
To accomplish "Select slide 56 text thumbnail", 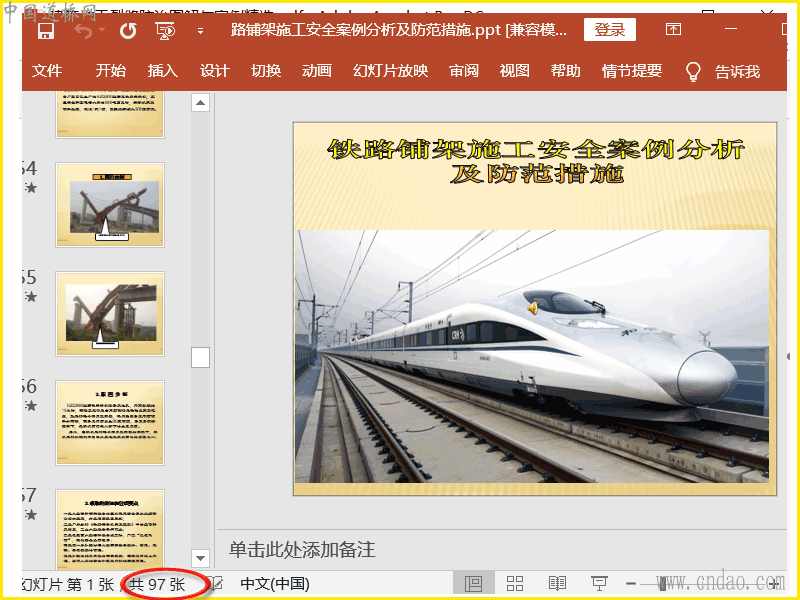I will 110,423.
